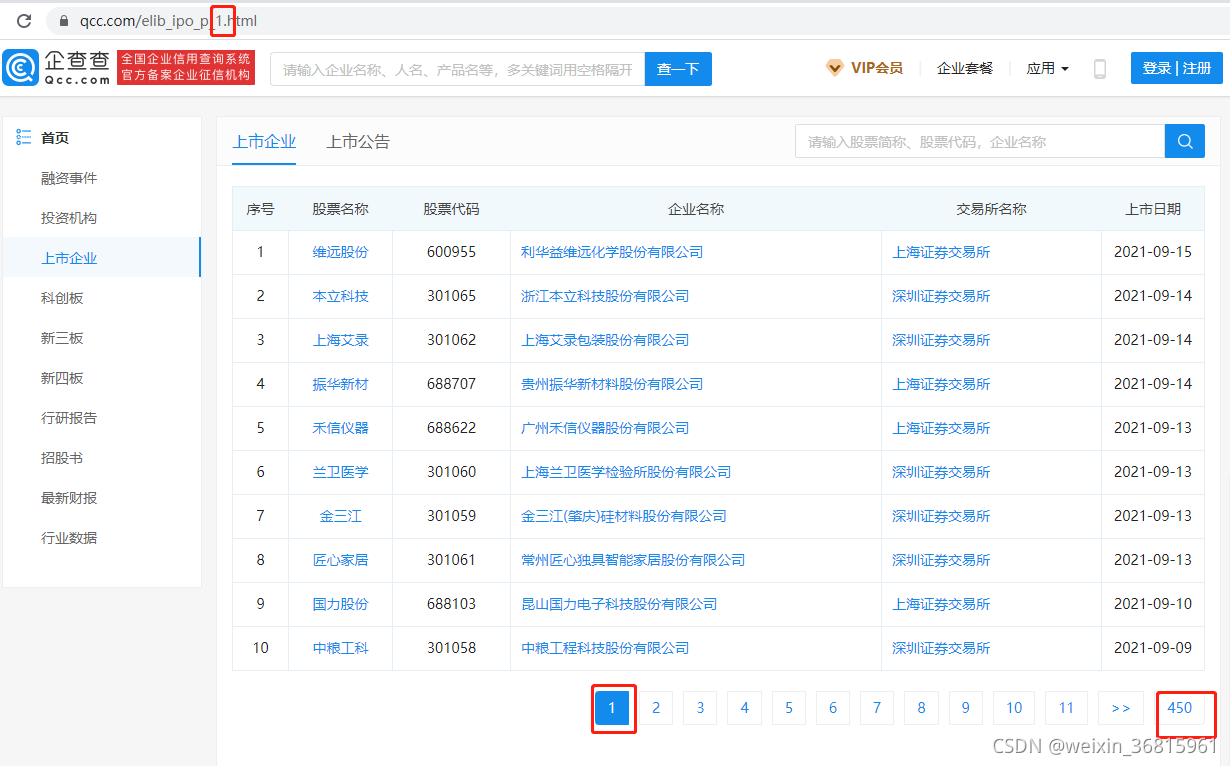Switch to the 上市公告 tab
Image resolution: width=1230 pixels, height=766 pixels.
pyautogui.click(x=358, y=142)
